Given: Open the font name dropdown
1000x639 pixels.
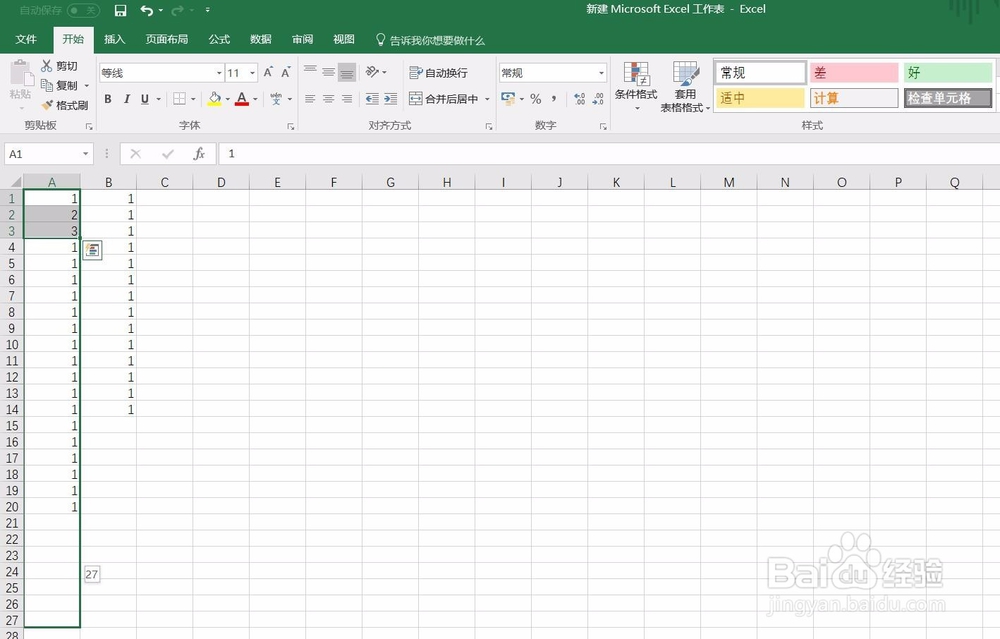Looking at the screenshot, I should [x=219, y=73].
